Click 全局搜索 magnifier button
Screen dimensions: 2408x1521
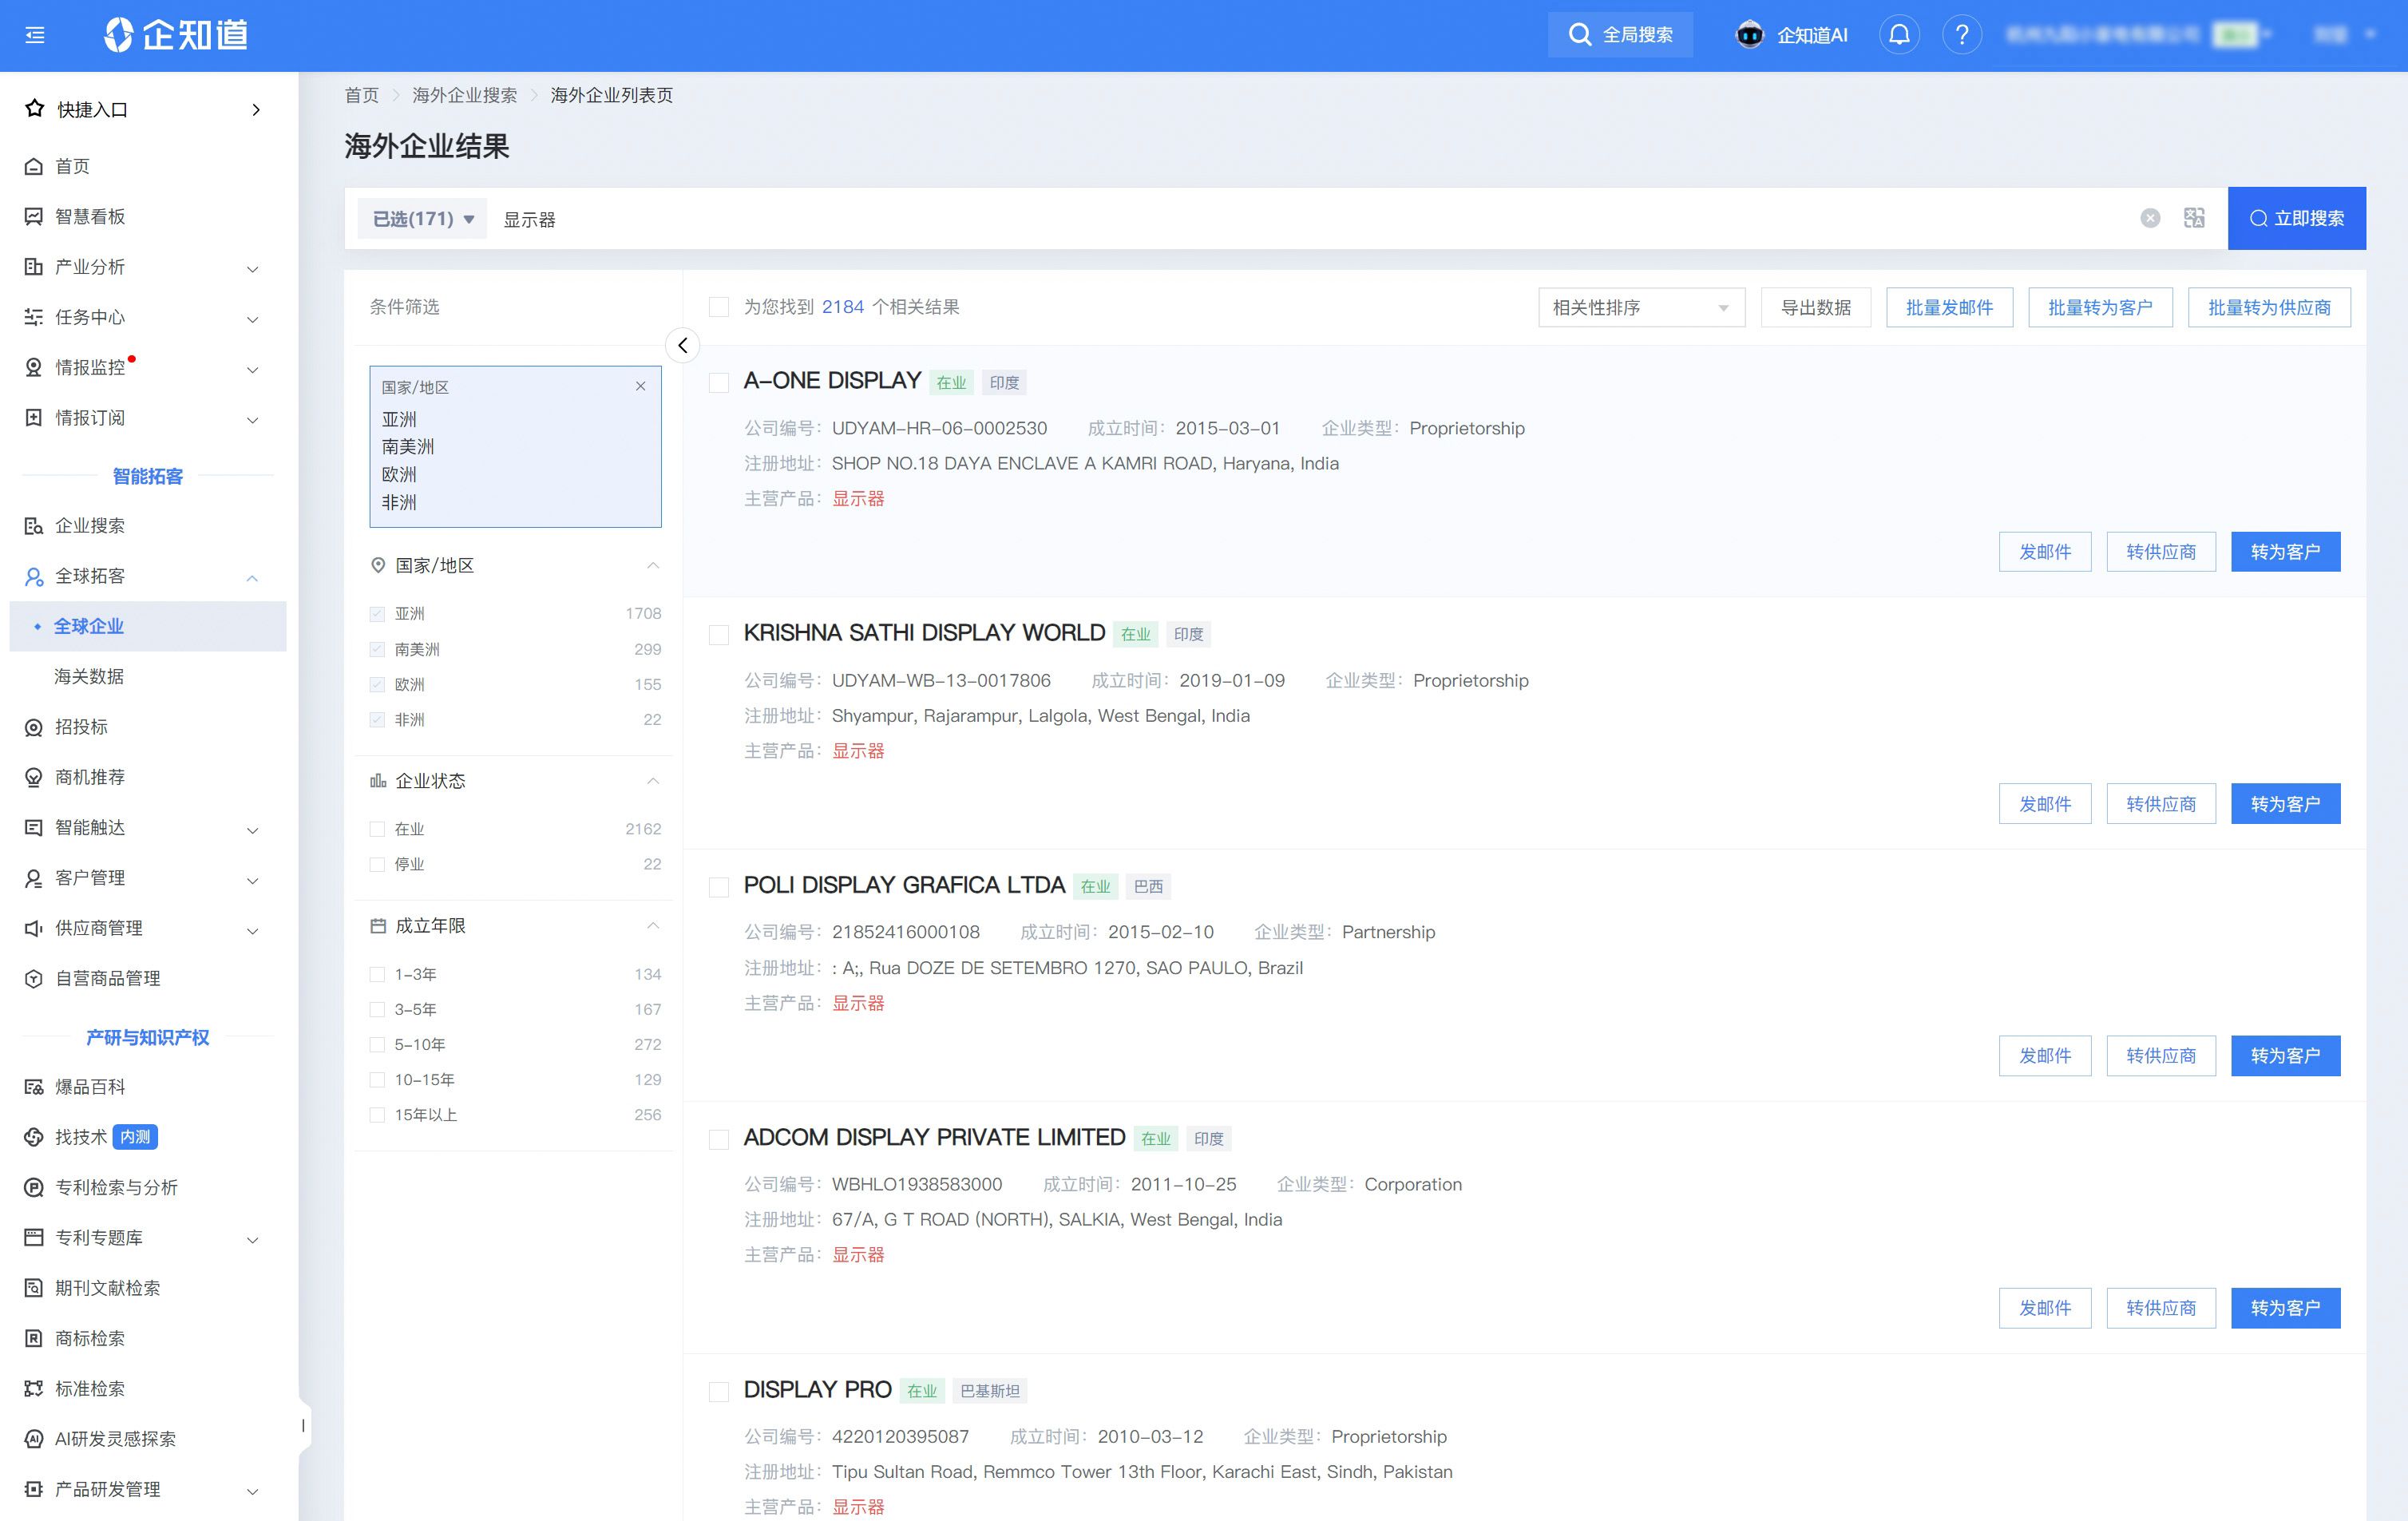click(1620, 35)
